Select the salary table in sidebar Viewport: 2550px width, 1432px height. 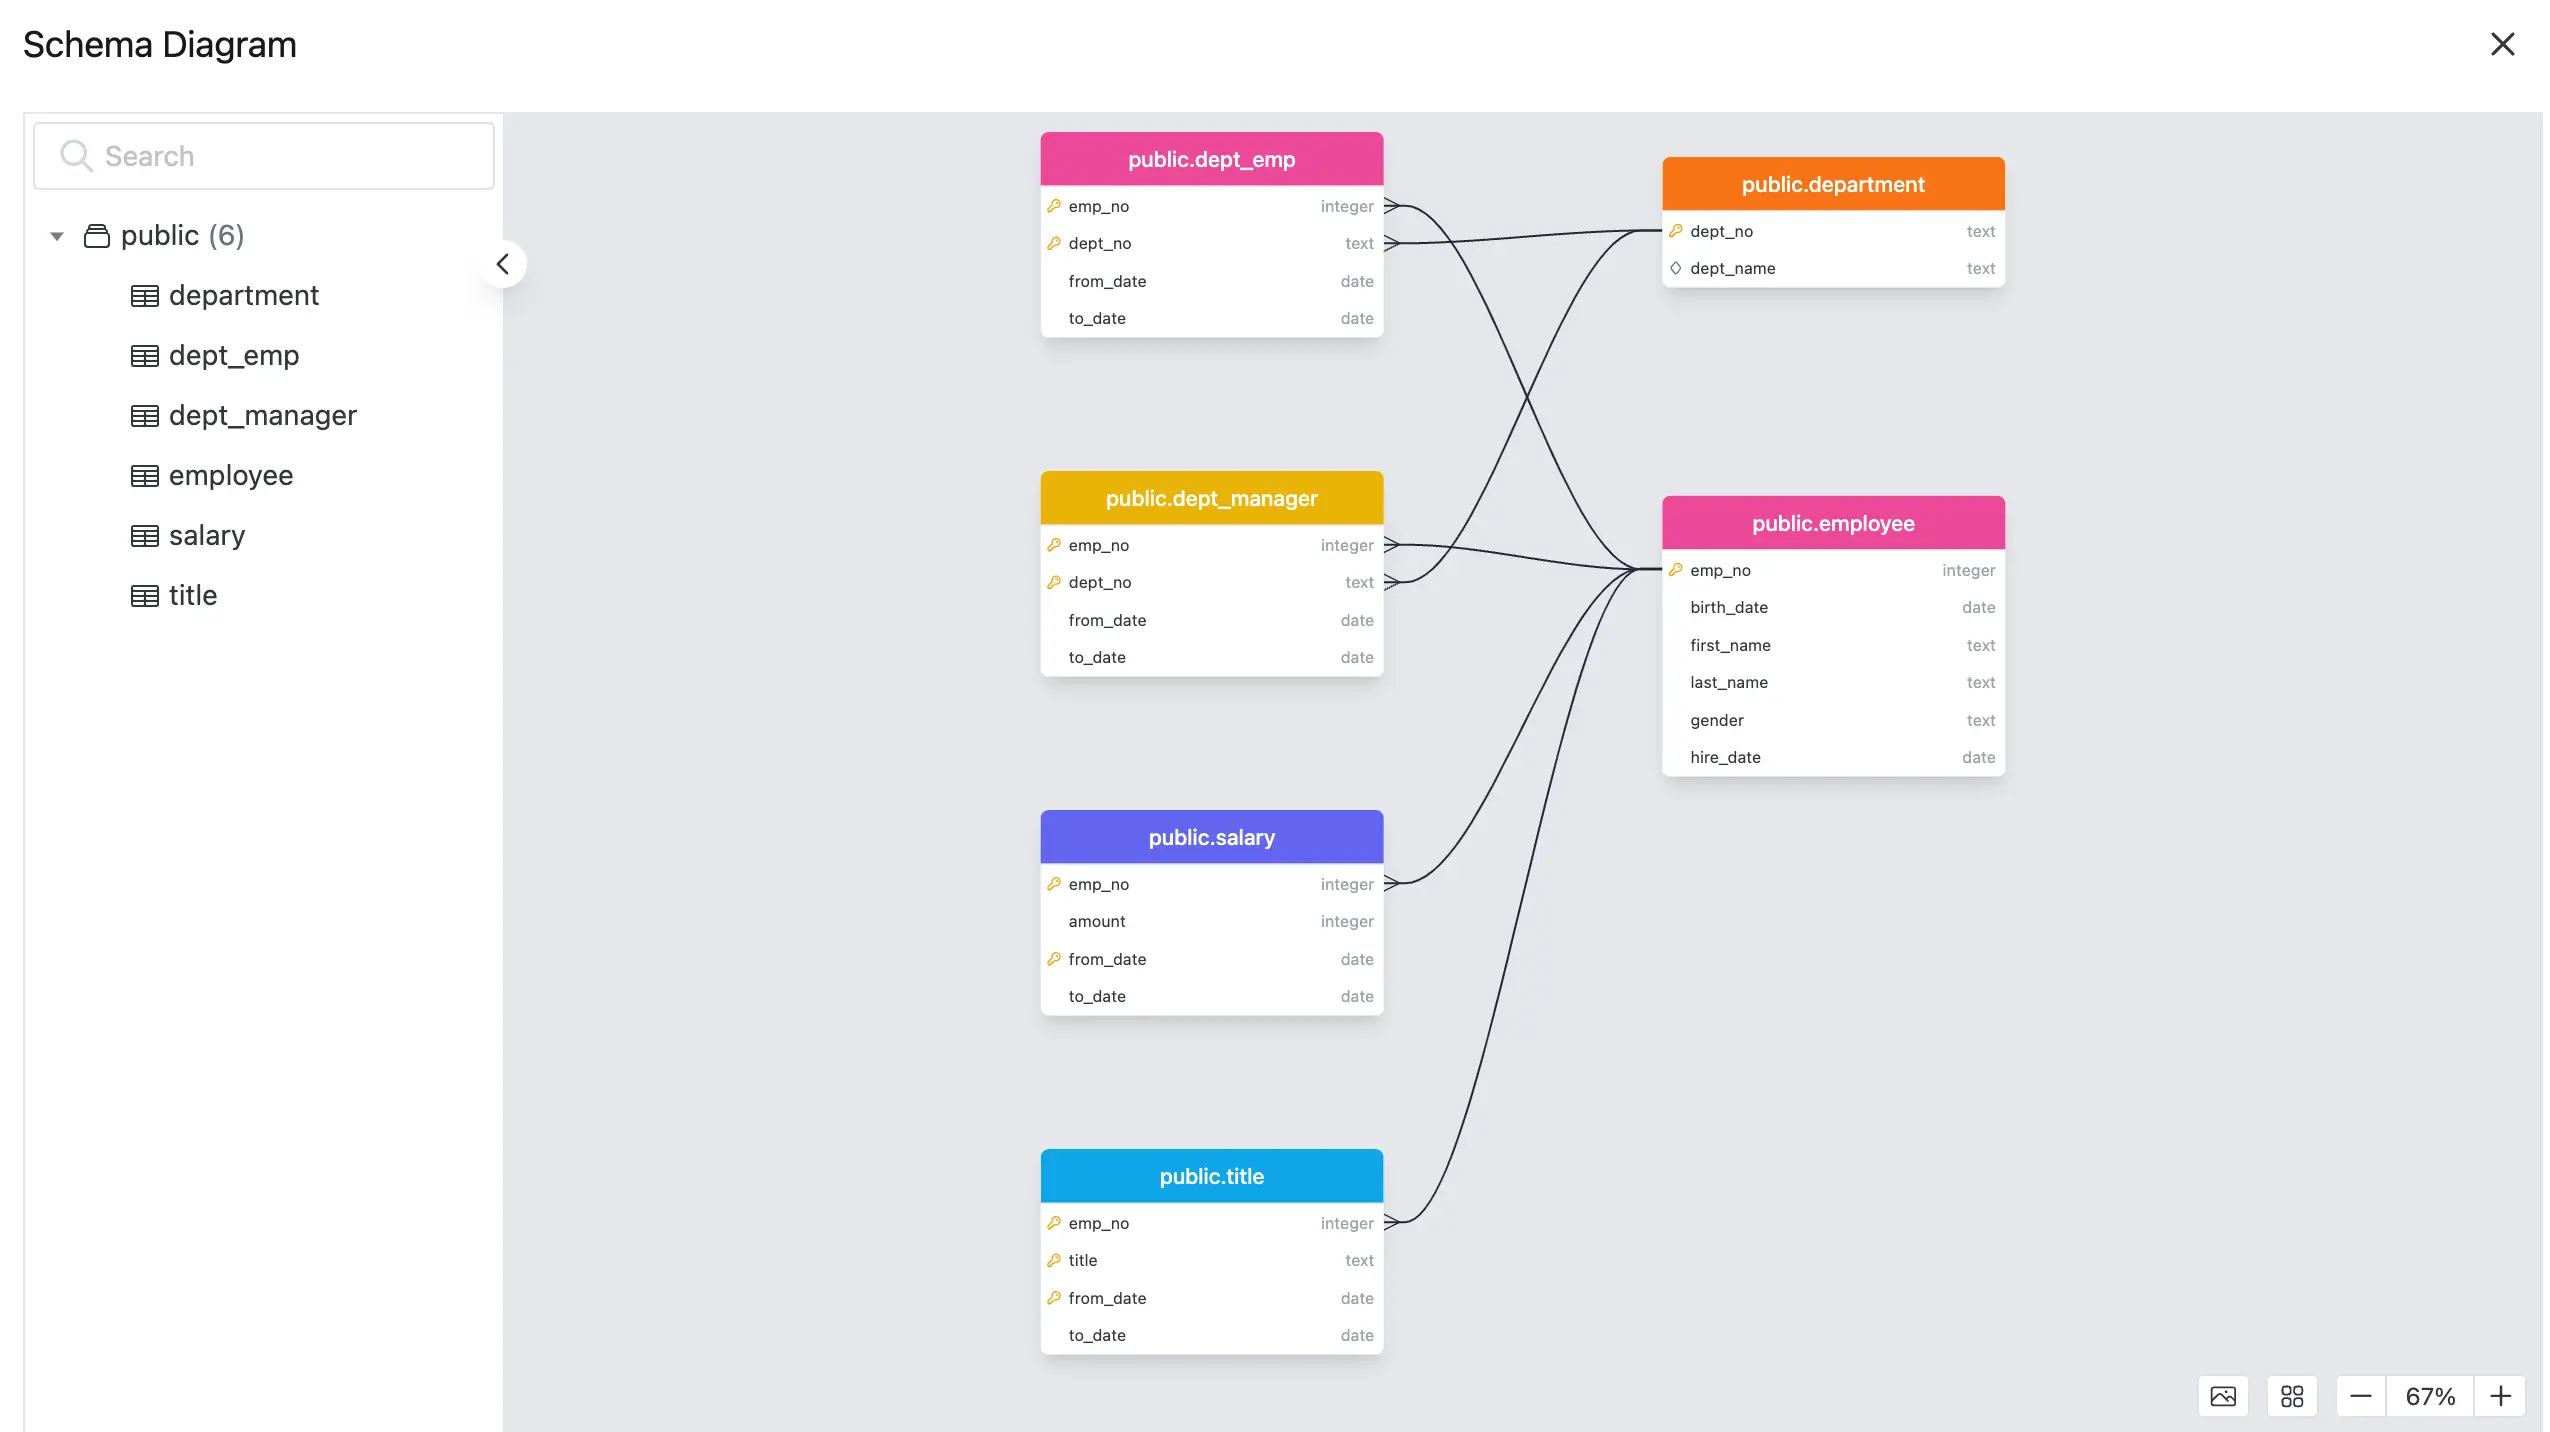pos(207,534)
